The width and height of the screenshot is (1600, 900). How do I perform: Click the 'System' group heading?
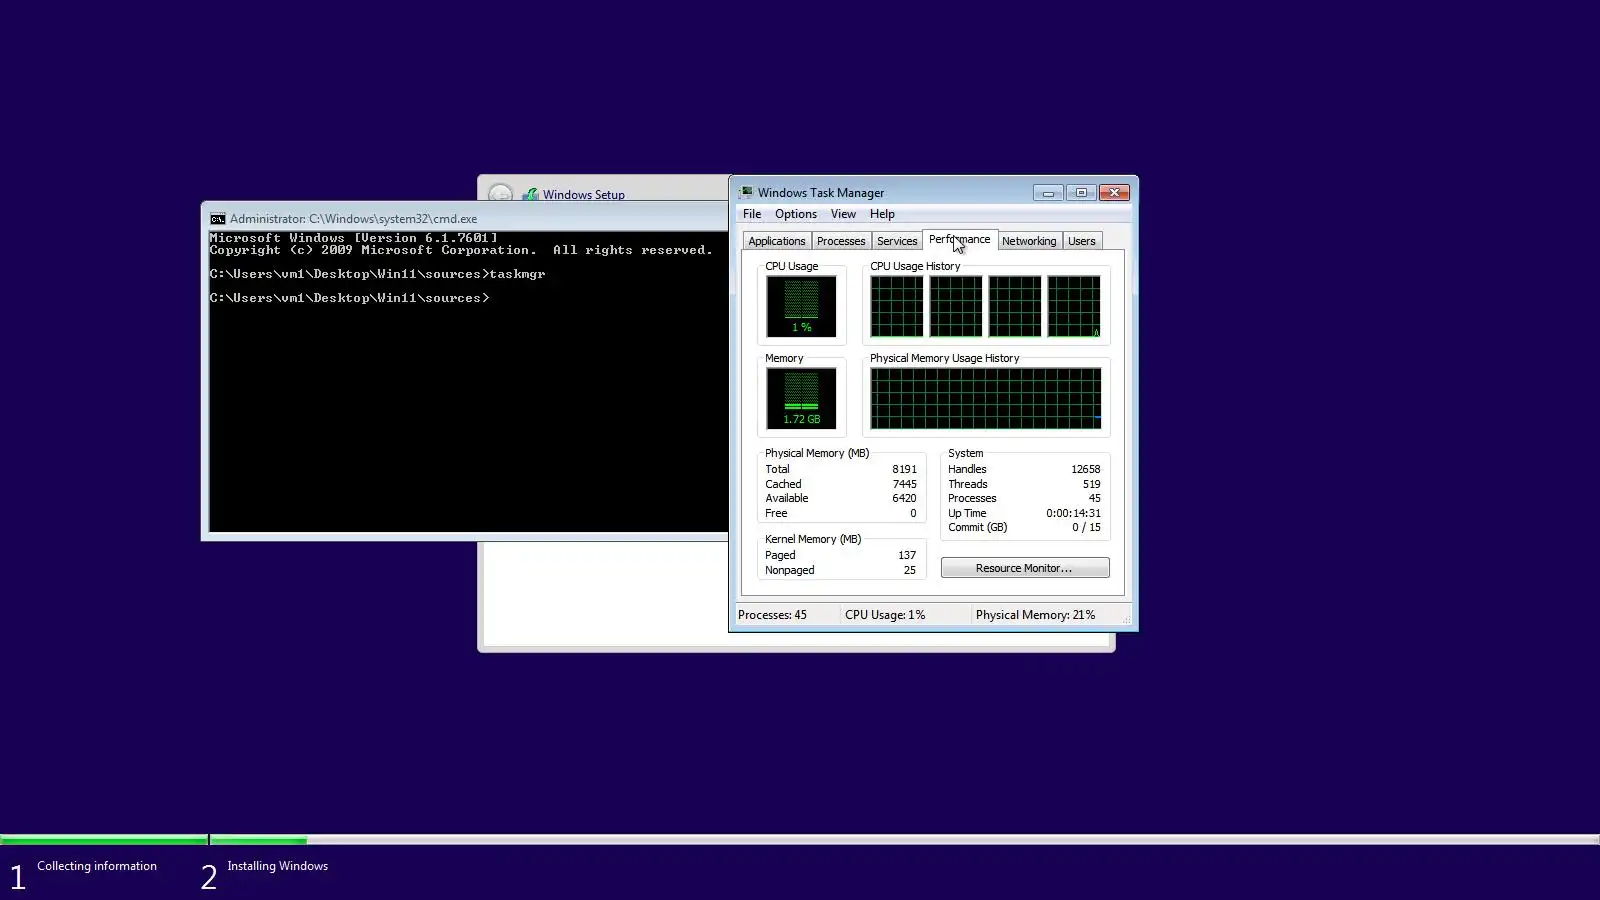pos(965,453)
